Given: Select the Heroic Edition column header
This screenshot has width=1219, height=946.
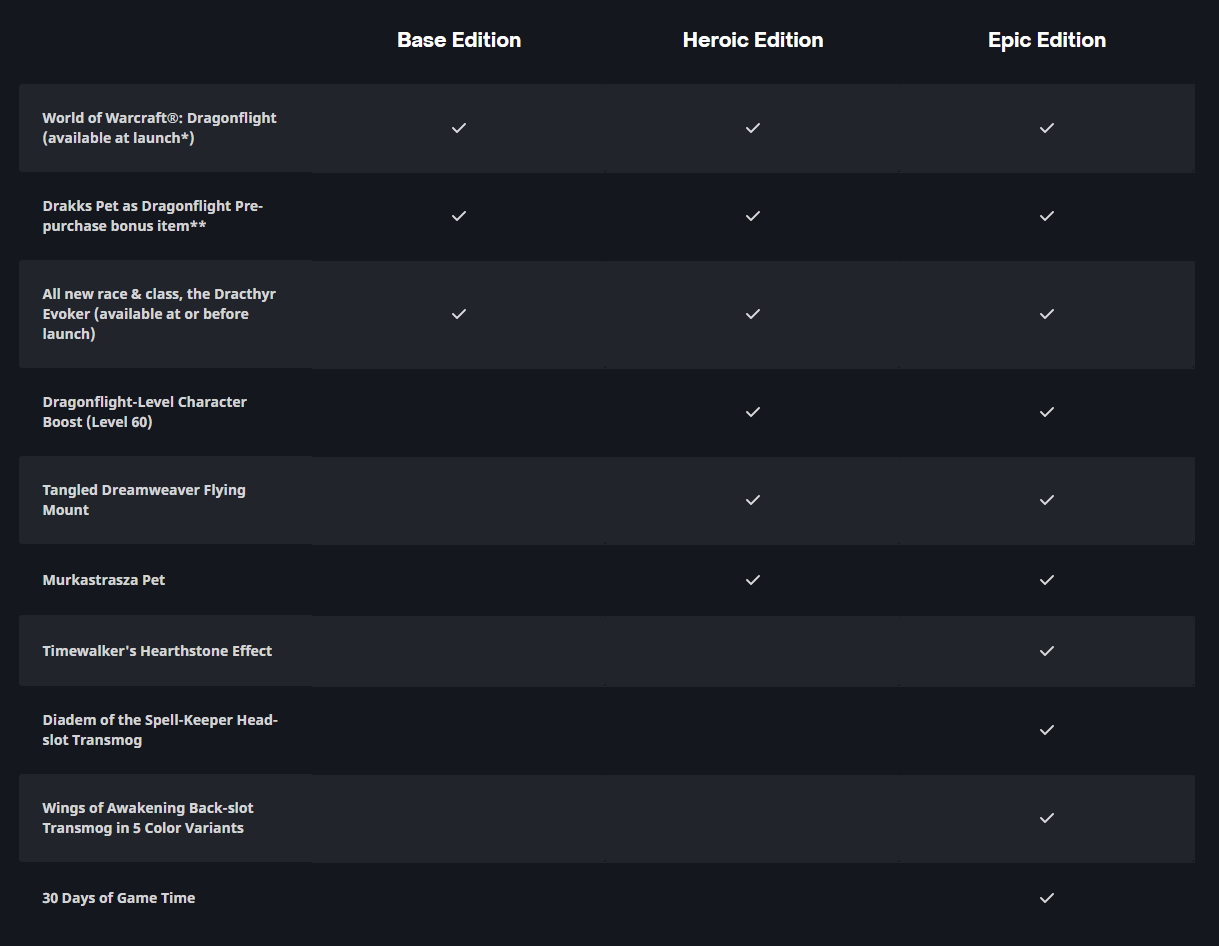Looking at the screenshot, I should pos(753,40).
